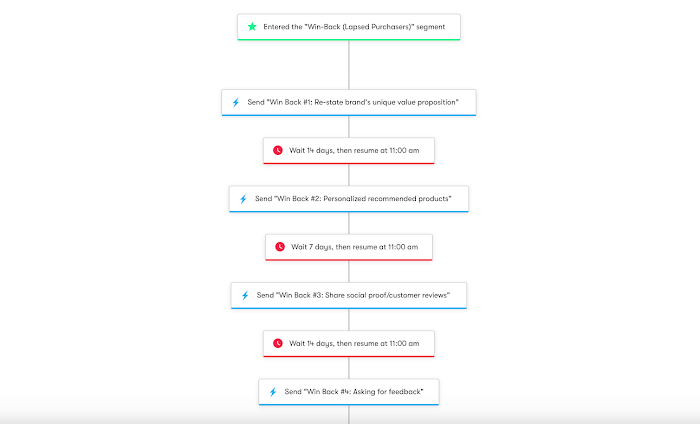Select the Wait 7 days delay card text
The width and height of the screenshot is (700, 424).
pyautogui.click(x=354, y=247)
